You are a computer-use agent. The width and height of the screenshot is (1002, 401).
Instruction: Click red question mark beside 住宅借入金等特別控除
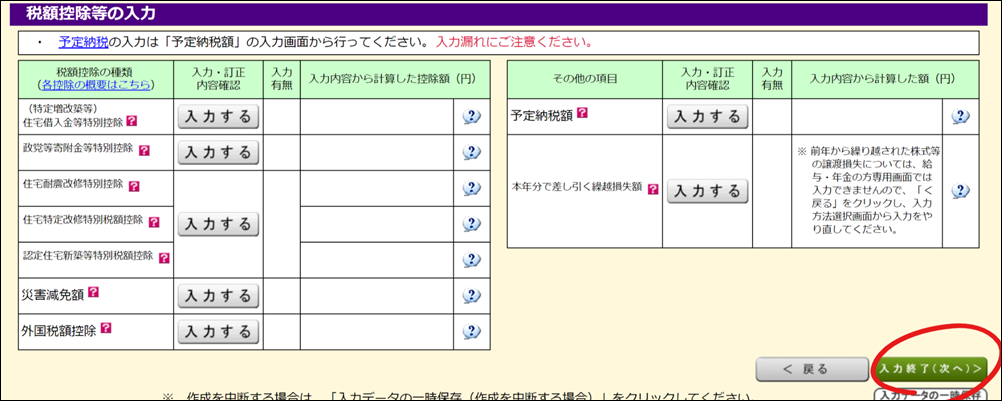click(x=132, y=121)
